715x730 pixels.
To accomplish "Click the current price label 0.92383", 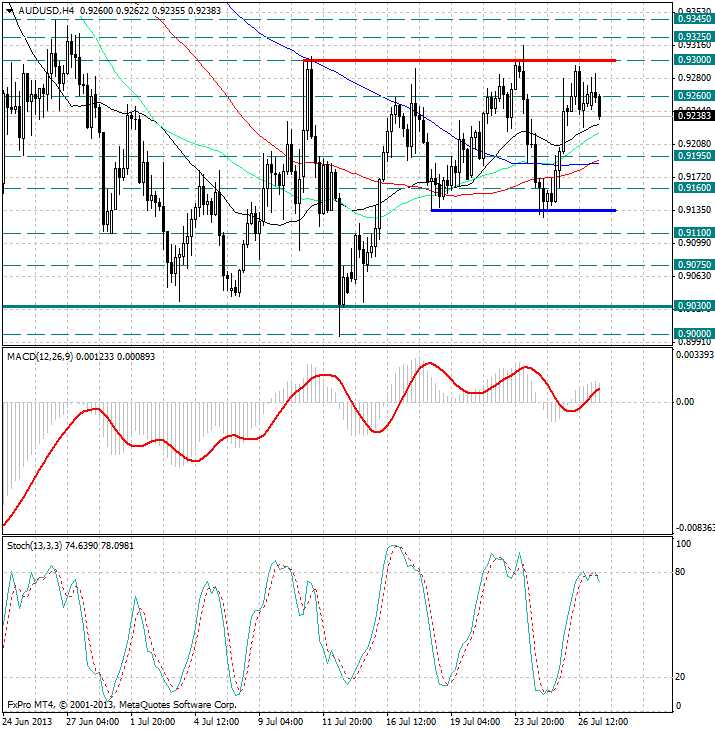I will (694, 115).
